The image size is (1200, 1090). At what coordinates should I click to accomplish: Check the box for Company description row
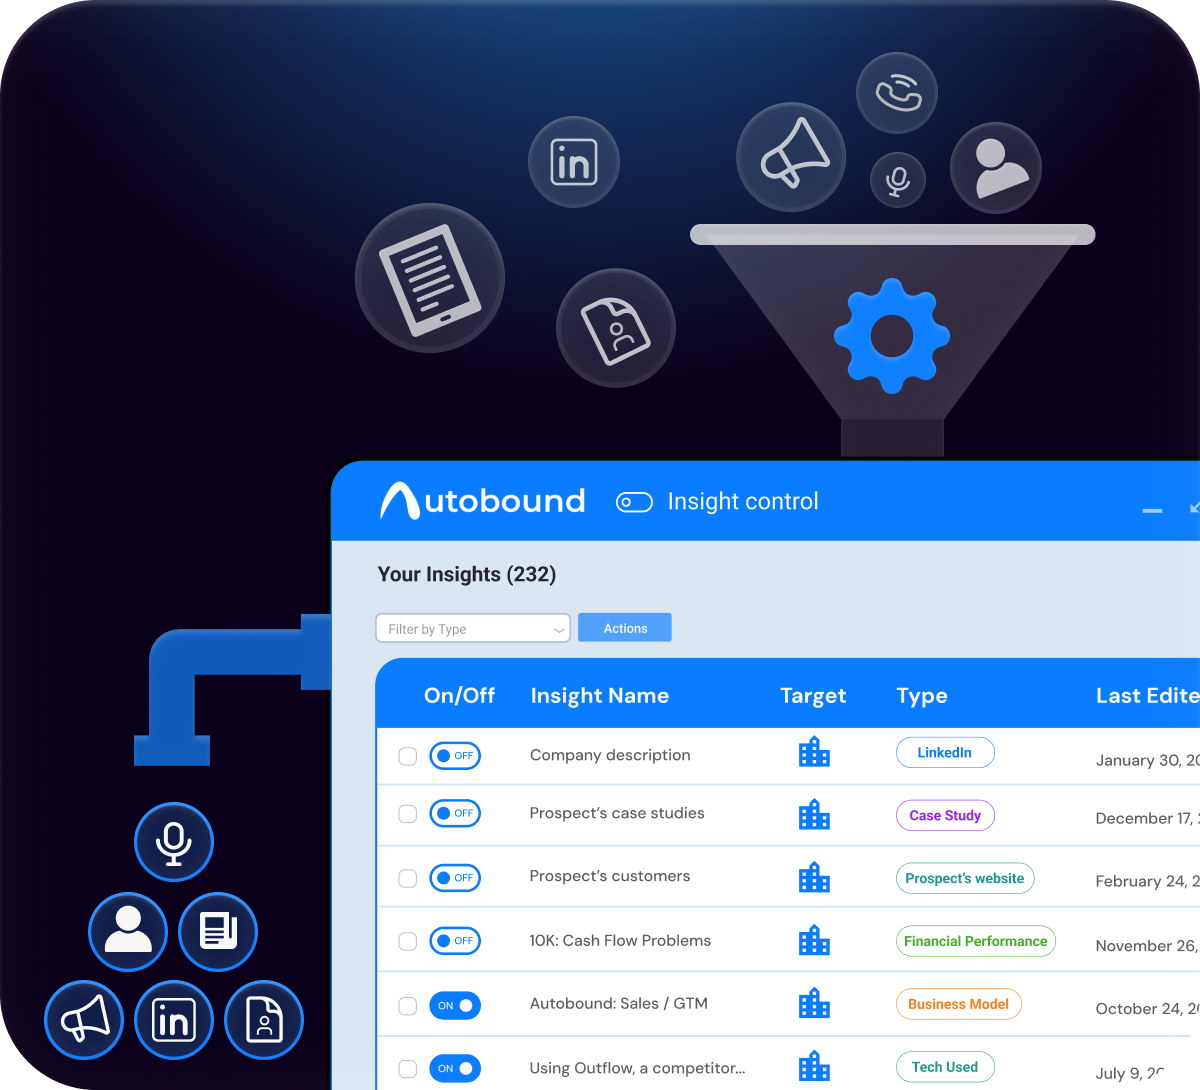pos(408,756)
